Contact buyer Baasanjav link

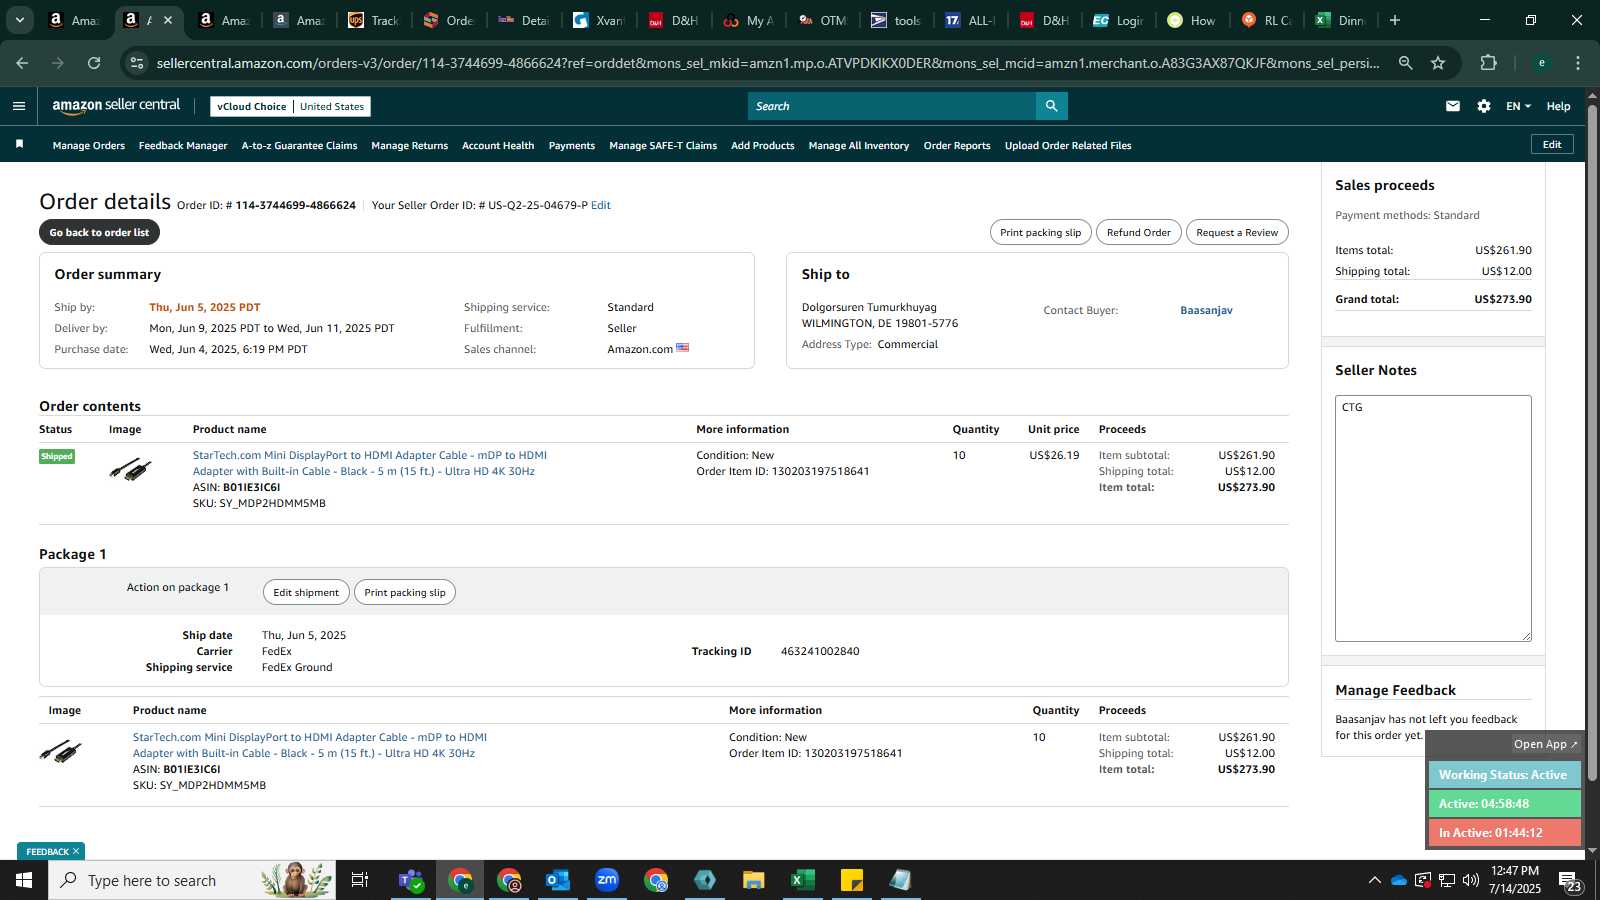tap(1206, 310)
